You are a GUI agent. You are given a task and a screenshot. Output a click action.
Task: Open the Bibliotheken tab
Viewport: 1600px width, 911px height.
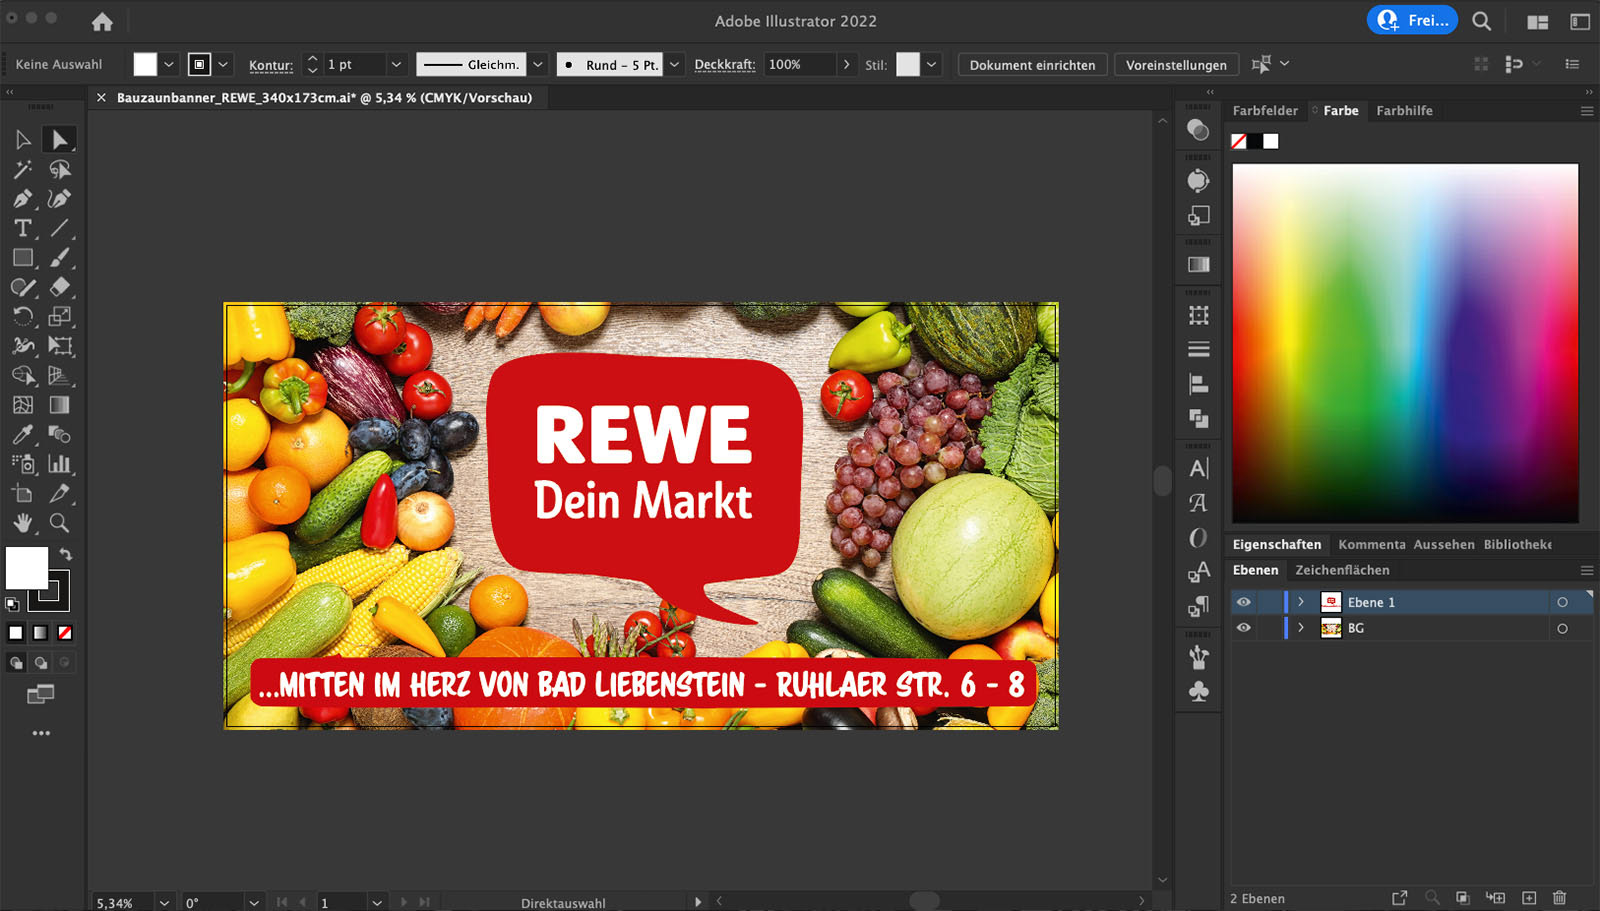(x=1518, y=545)
